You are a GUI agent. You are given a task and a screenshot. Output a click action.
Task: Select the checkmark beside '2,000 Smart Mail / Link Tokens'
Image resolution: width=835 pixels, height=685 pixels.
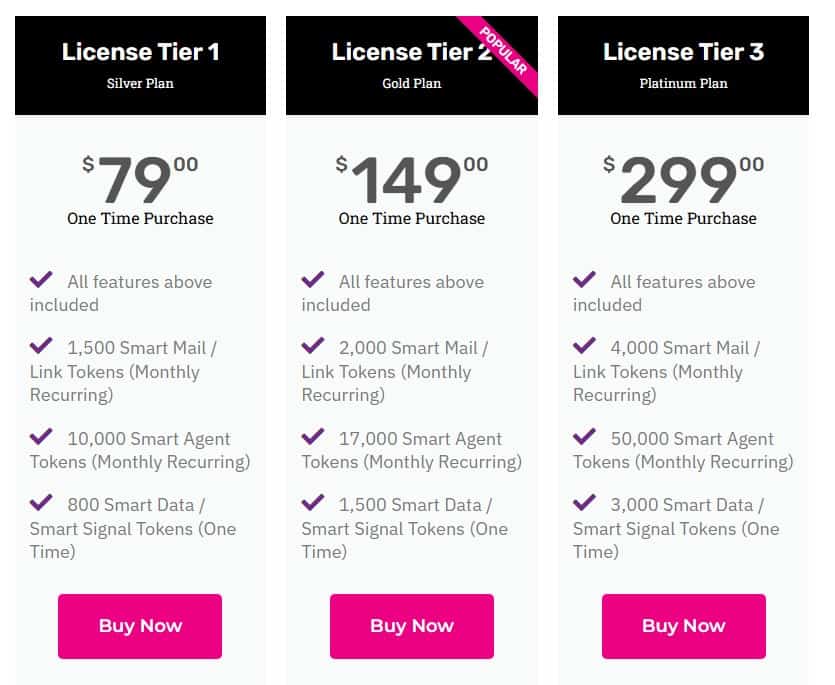click(314, 347)
